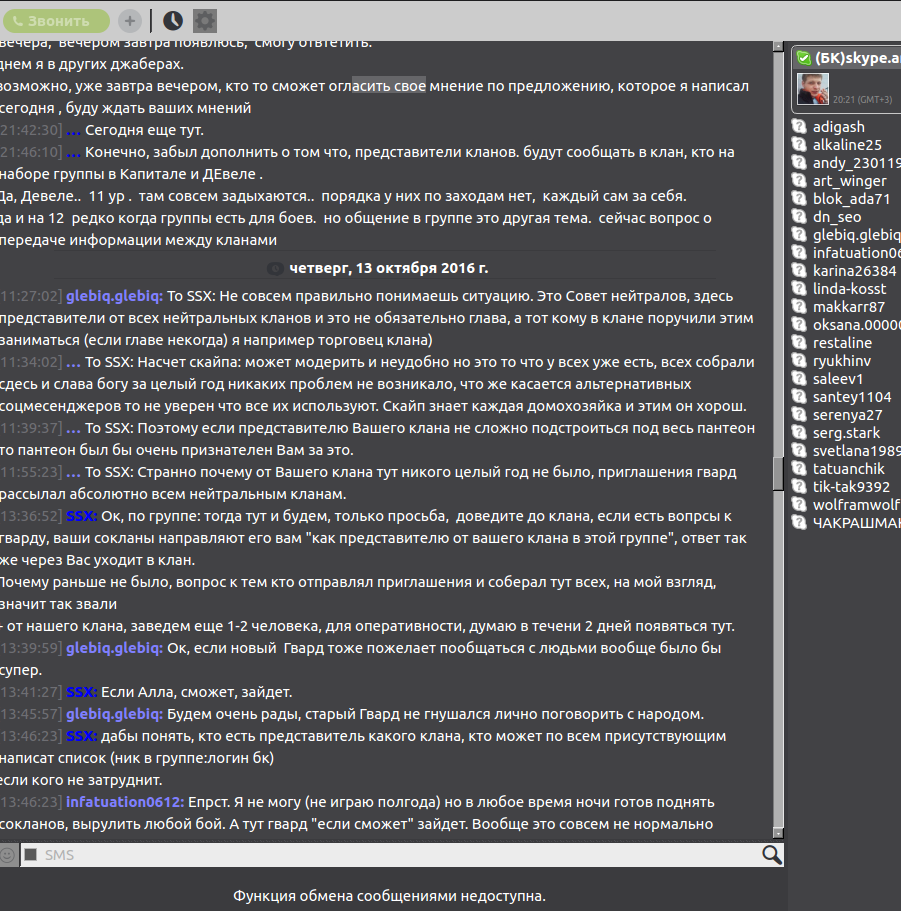The height and width of the screenshot is (911, 901).
Task: Open the gear settings icon
Action: pos(204,21)
